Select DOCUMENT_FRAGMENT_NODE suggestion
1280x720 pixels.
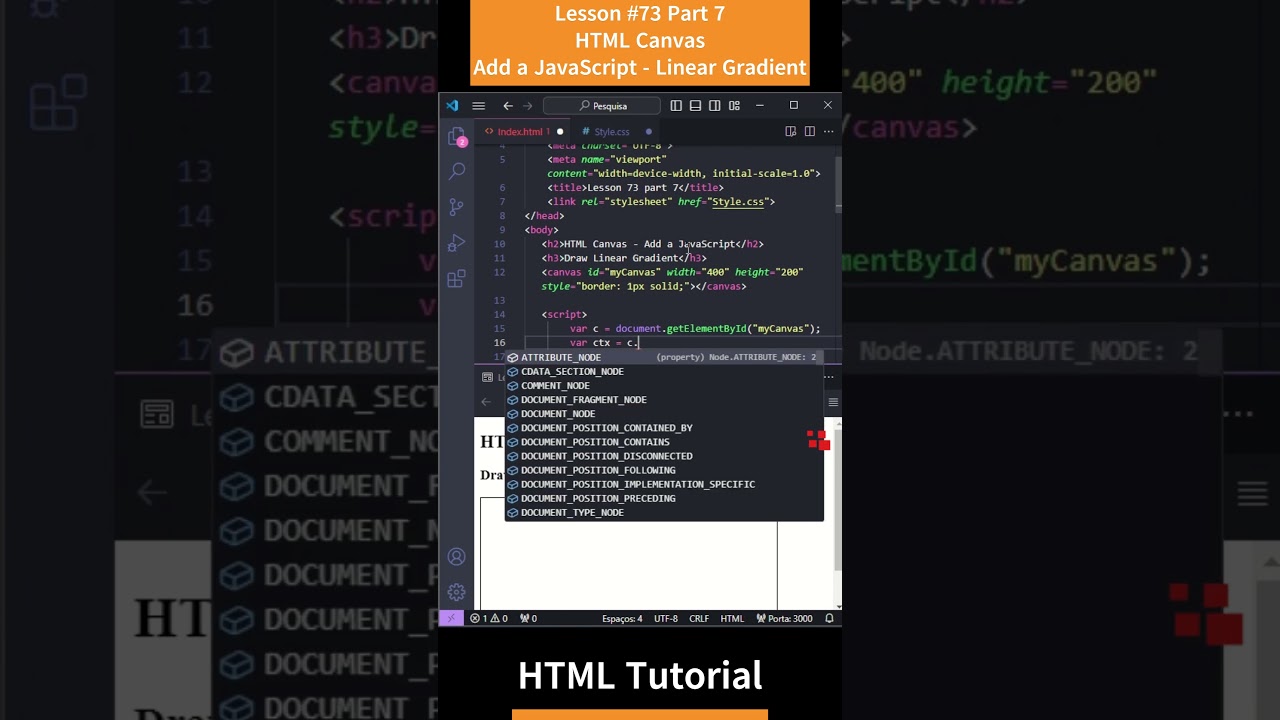click(x=664, y=399)
